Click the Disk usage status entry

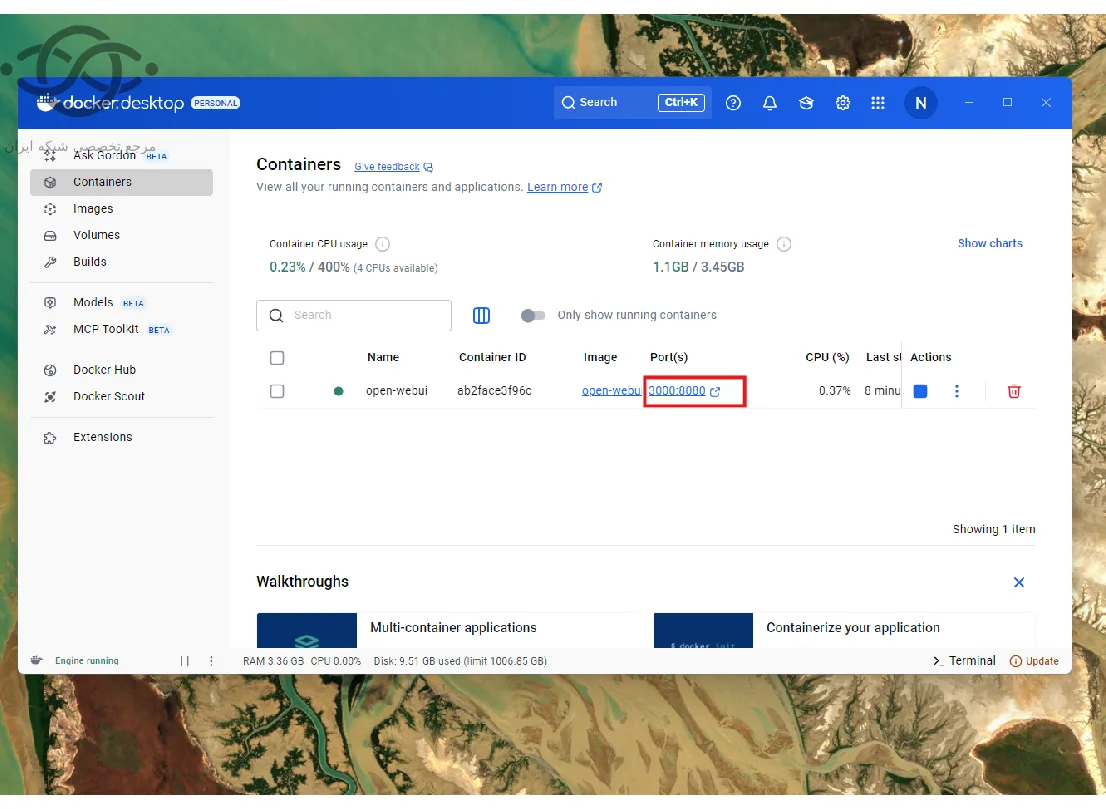[461, 662]
